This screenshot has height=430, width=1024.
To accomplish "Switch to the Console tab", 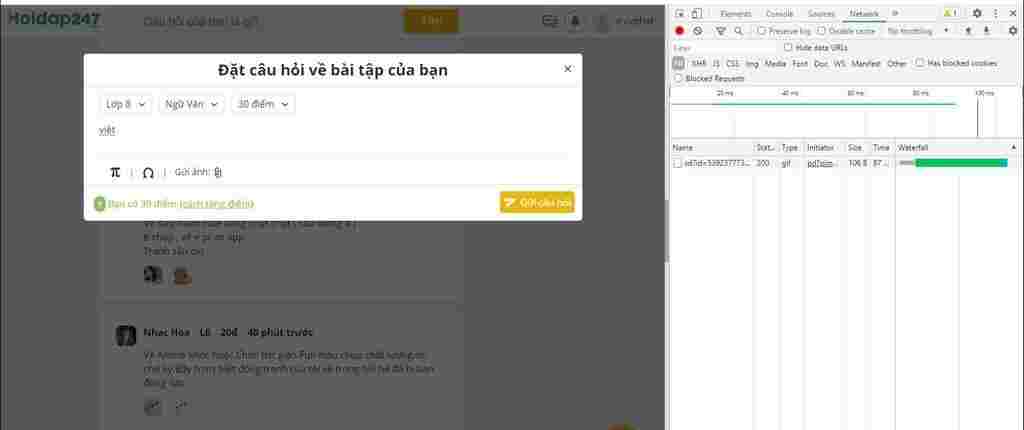I will 779,14.
